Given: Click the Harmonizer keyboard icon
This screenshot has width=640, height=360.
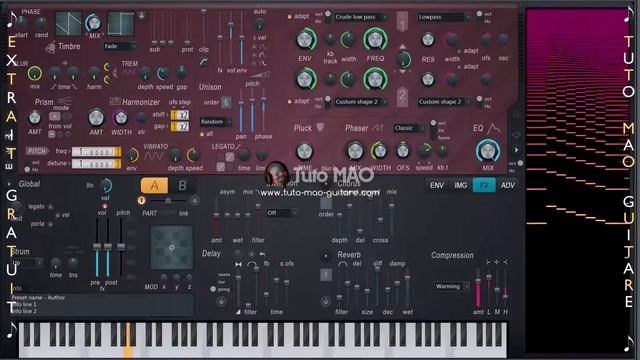Looking at the screenshot, I should (115, 101).
